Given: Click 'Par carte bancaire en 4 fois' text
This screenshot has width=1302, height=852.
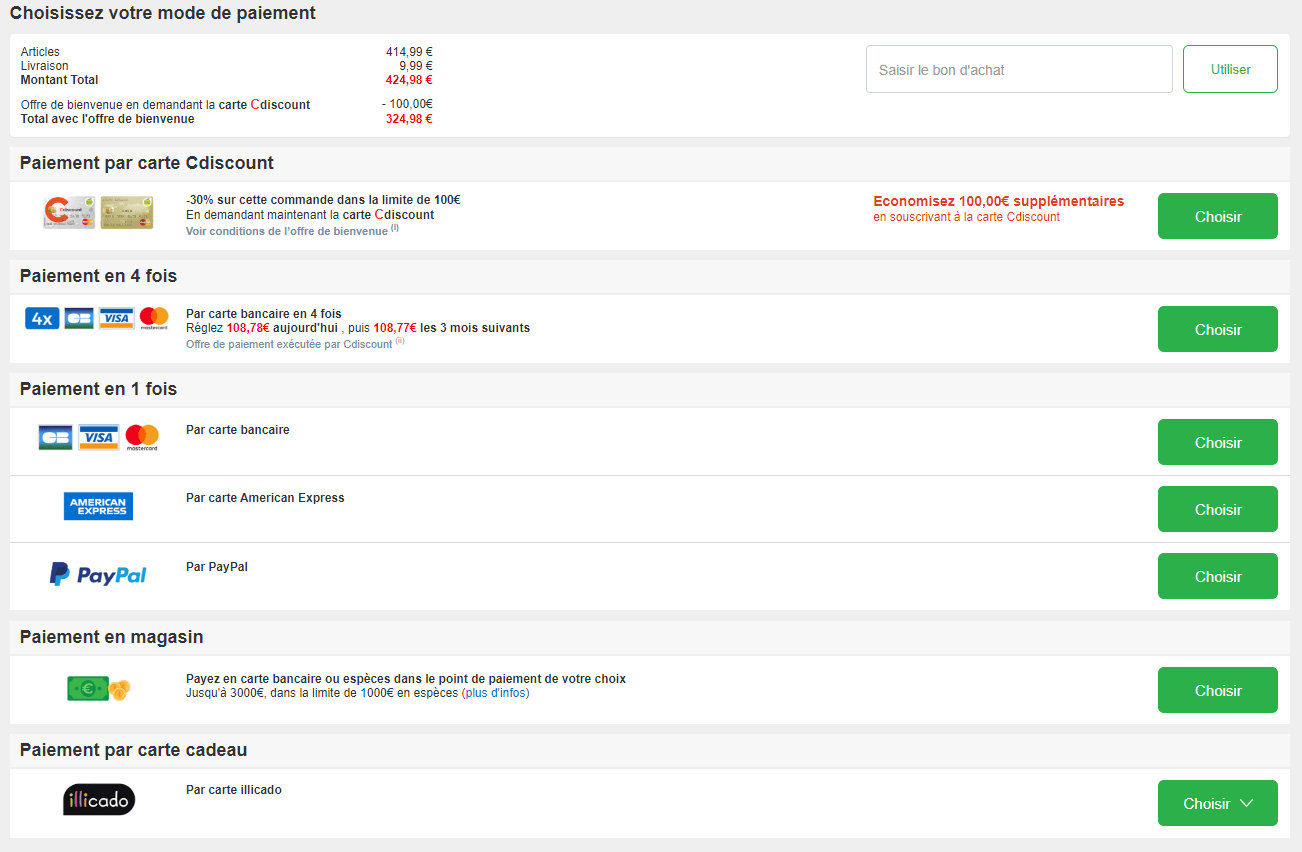Looking at the screenshot, I should (264, 314).
